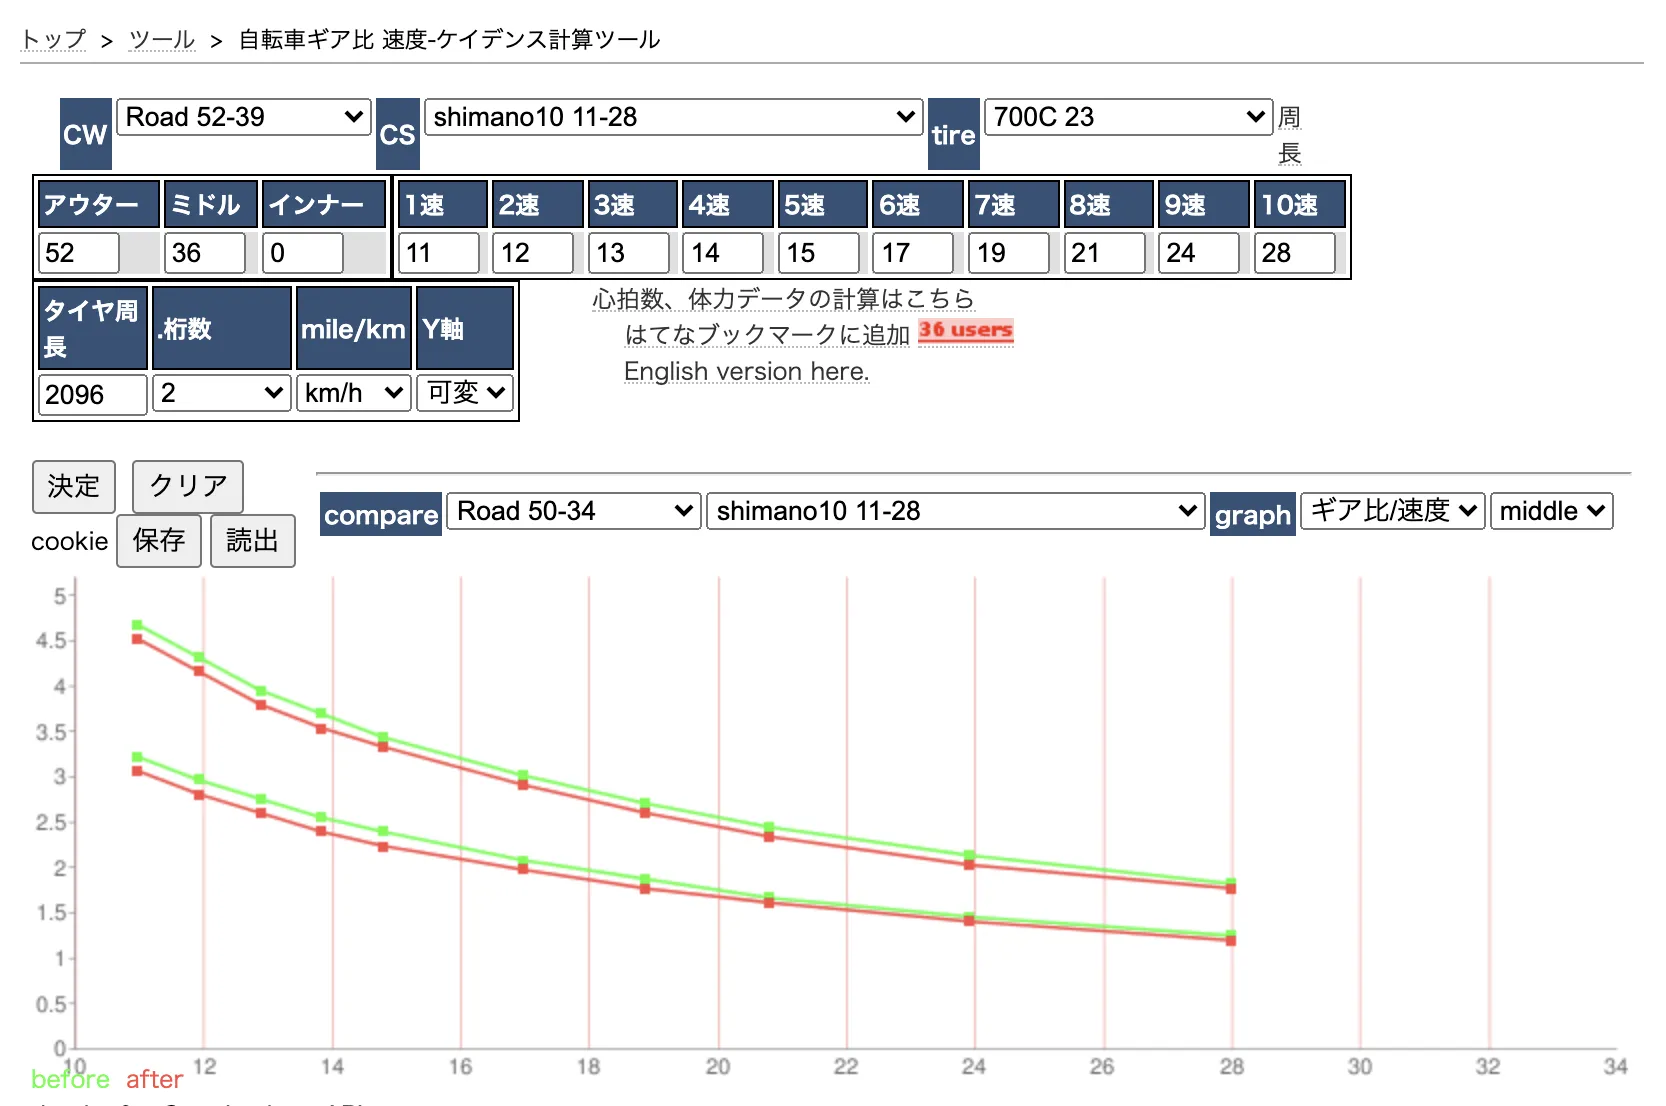This screenshot has width=1666, height=1106.
Task: Select the middle dropdown next to graph
Action: (x=1551, y=512)
